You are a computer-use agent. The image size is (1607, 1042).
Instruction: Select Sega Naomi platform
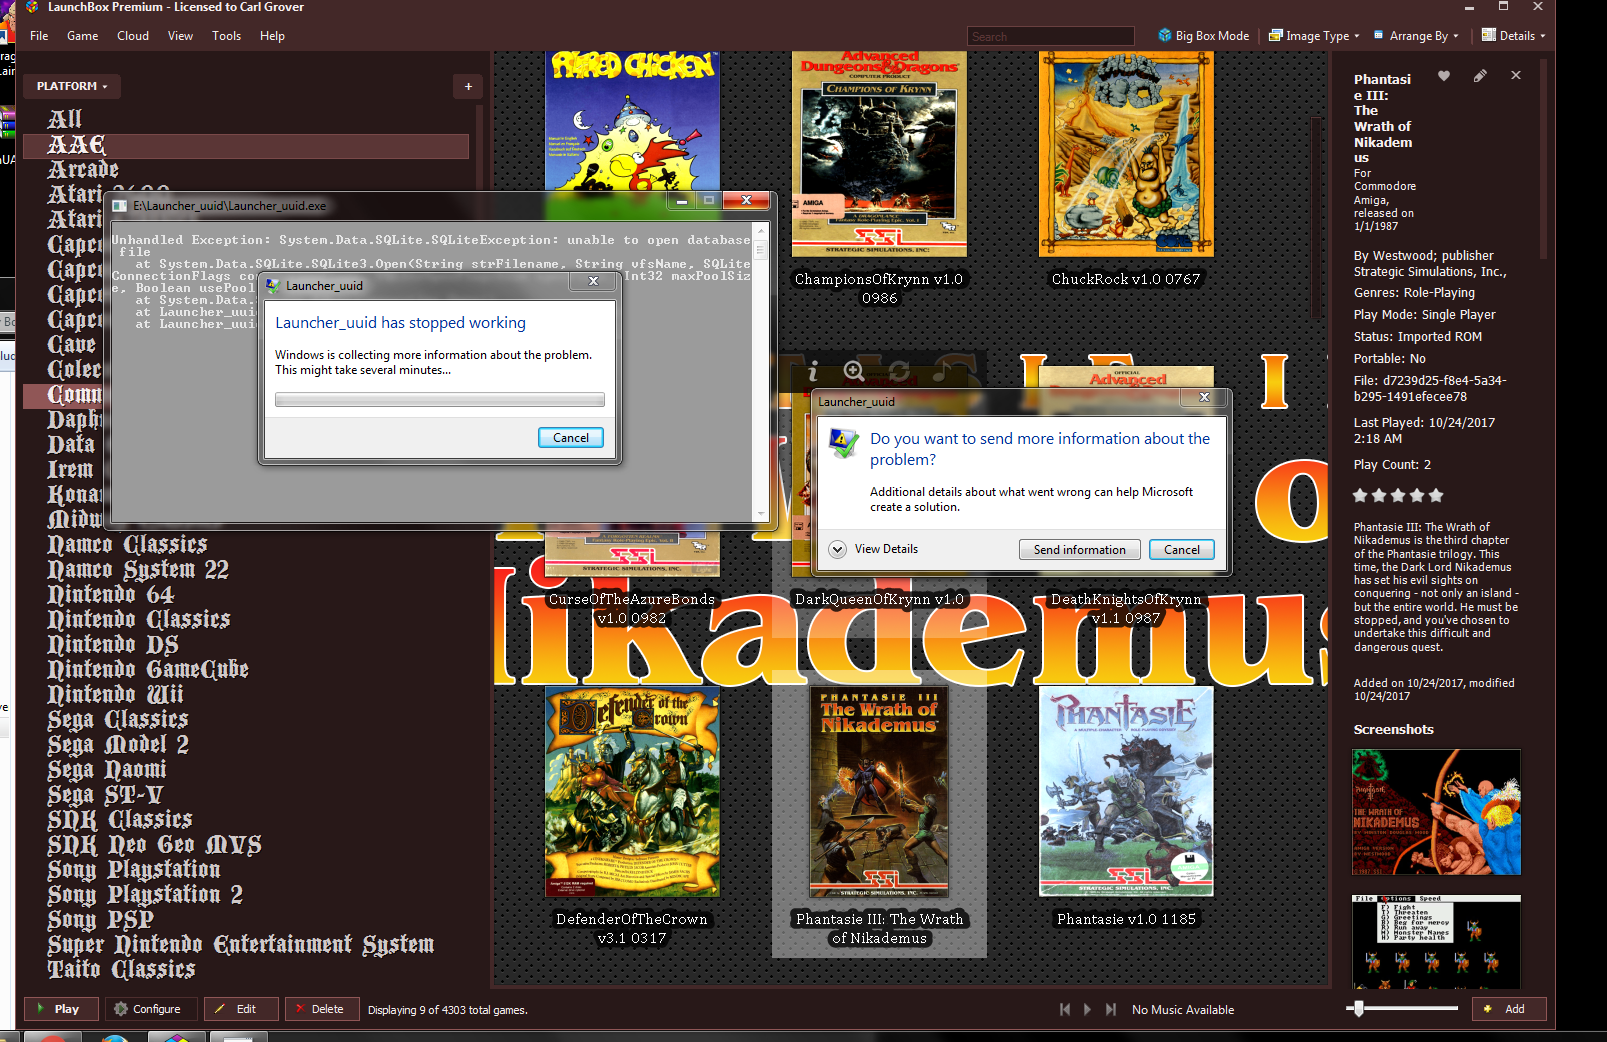tap(106, 770)
